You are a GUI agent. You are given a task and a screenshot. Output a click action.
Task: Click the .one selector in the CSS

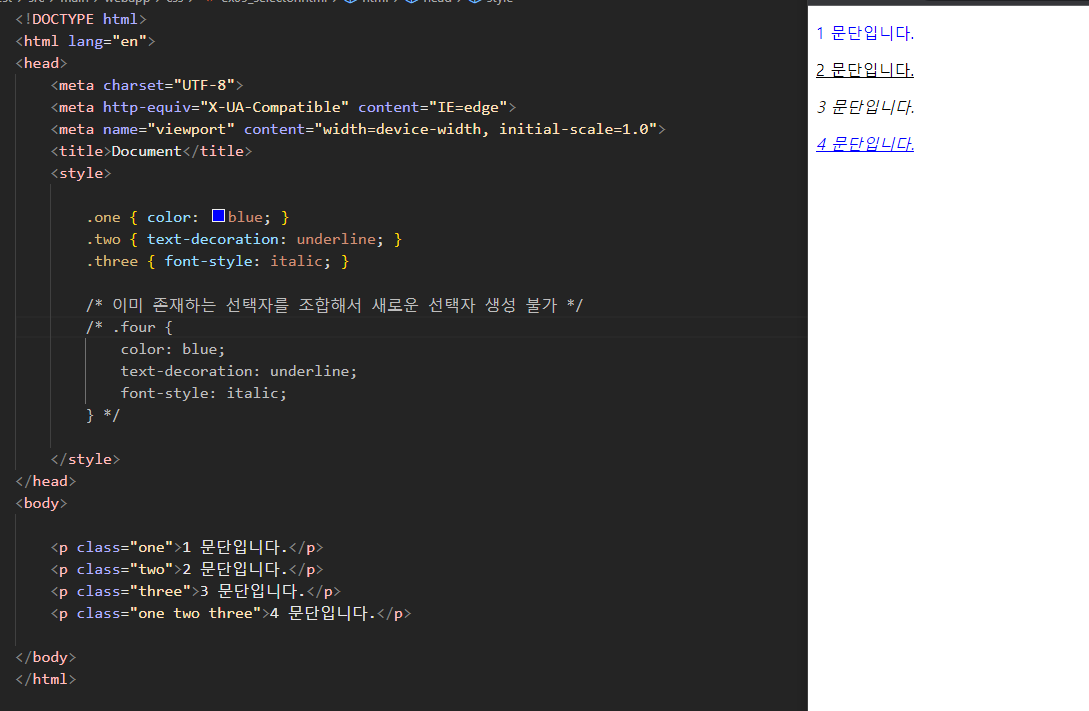tap(103, 217)
